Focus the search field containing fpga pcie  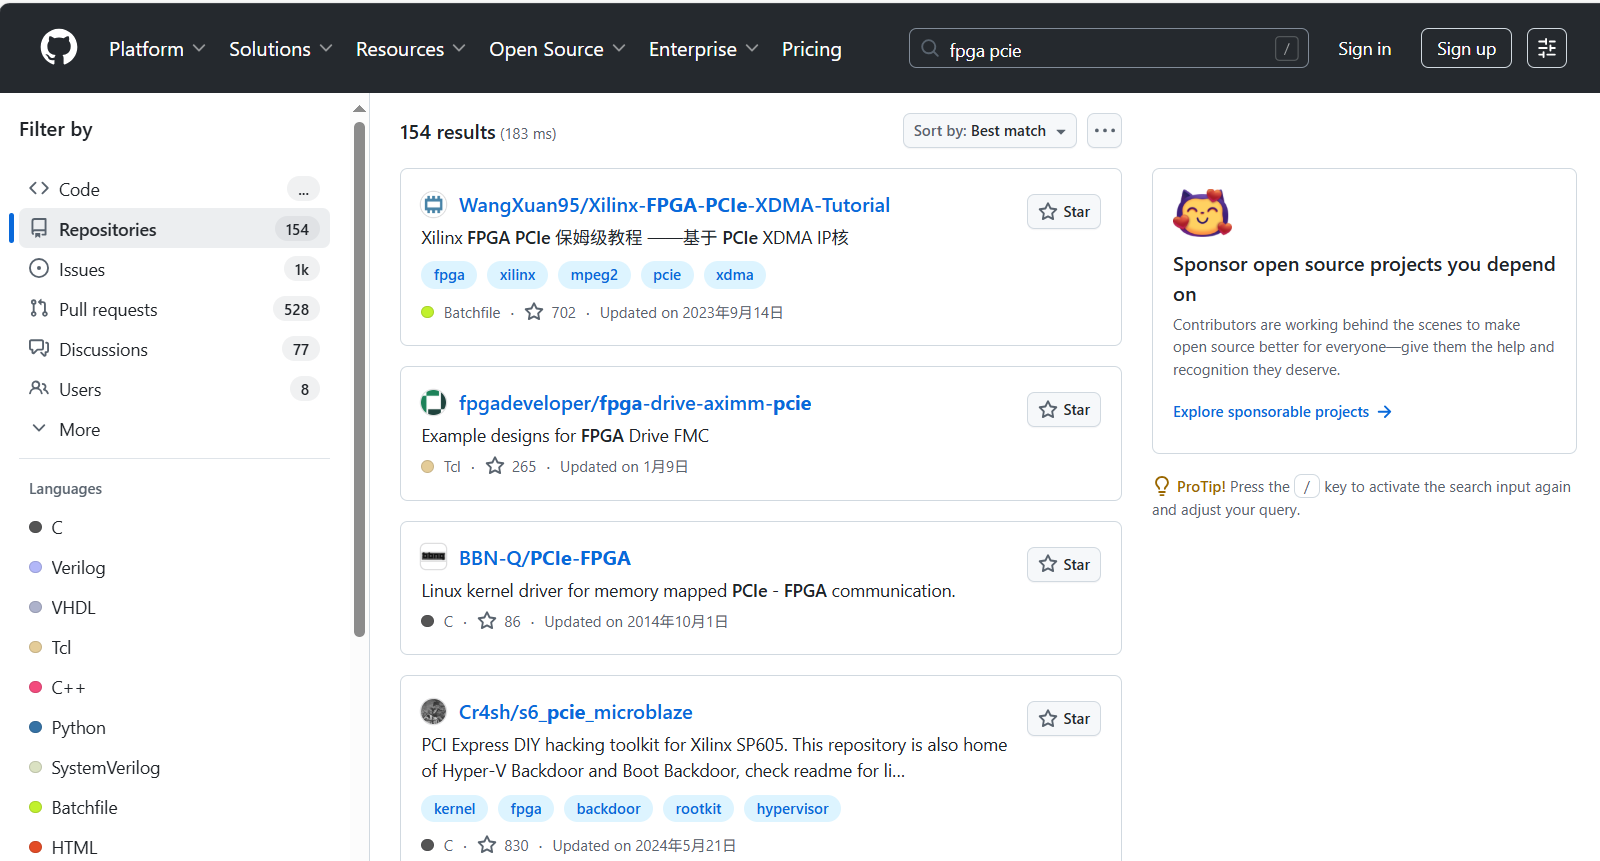pos(1108,48)
